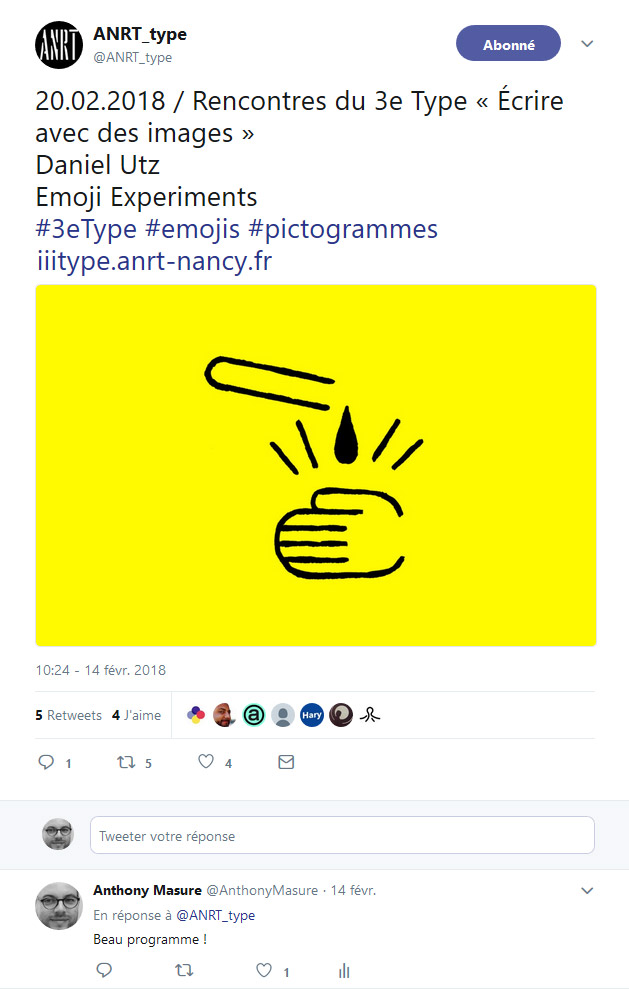This screenshot has width=629, height=989.
Task: Retweet Anthony Masure's reply
Action: tap(184, 970)
